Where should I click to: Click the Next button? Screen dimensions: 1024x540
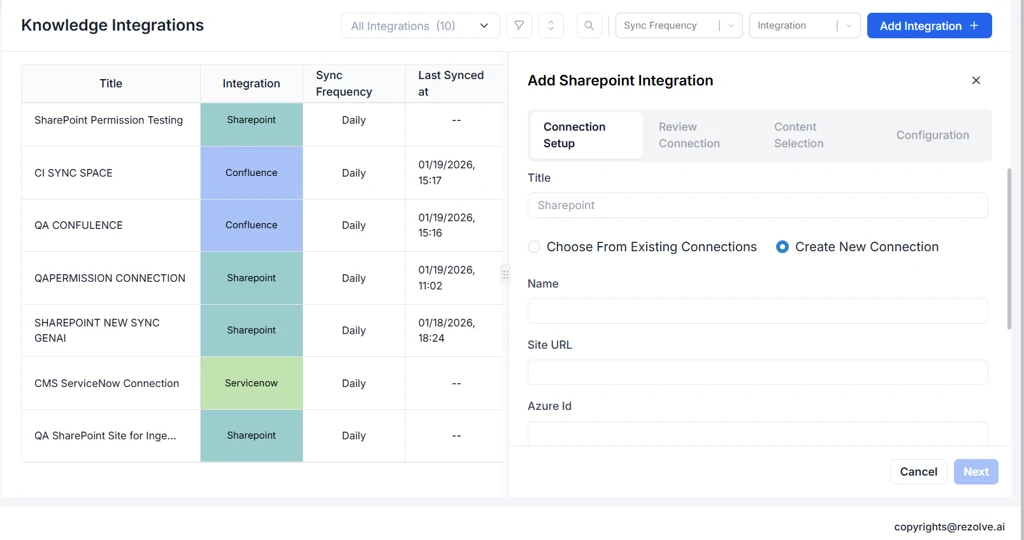click(976, 472)
